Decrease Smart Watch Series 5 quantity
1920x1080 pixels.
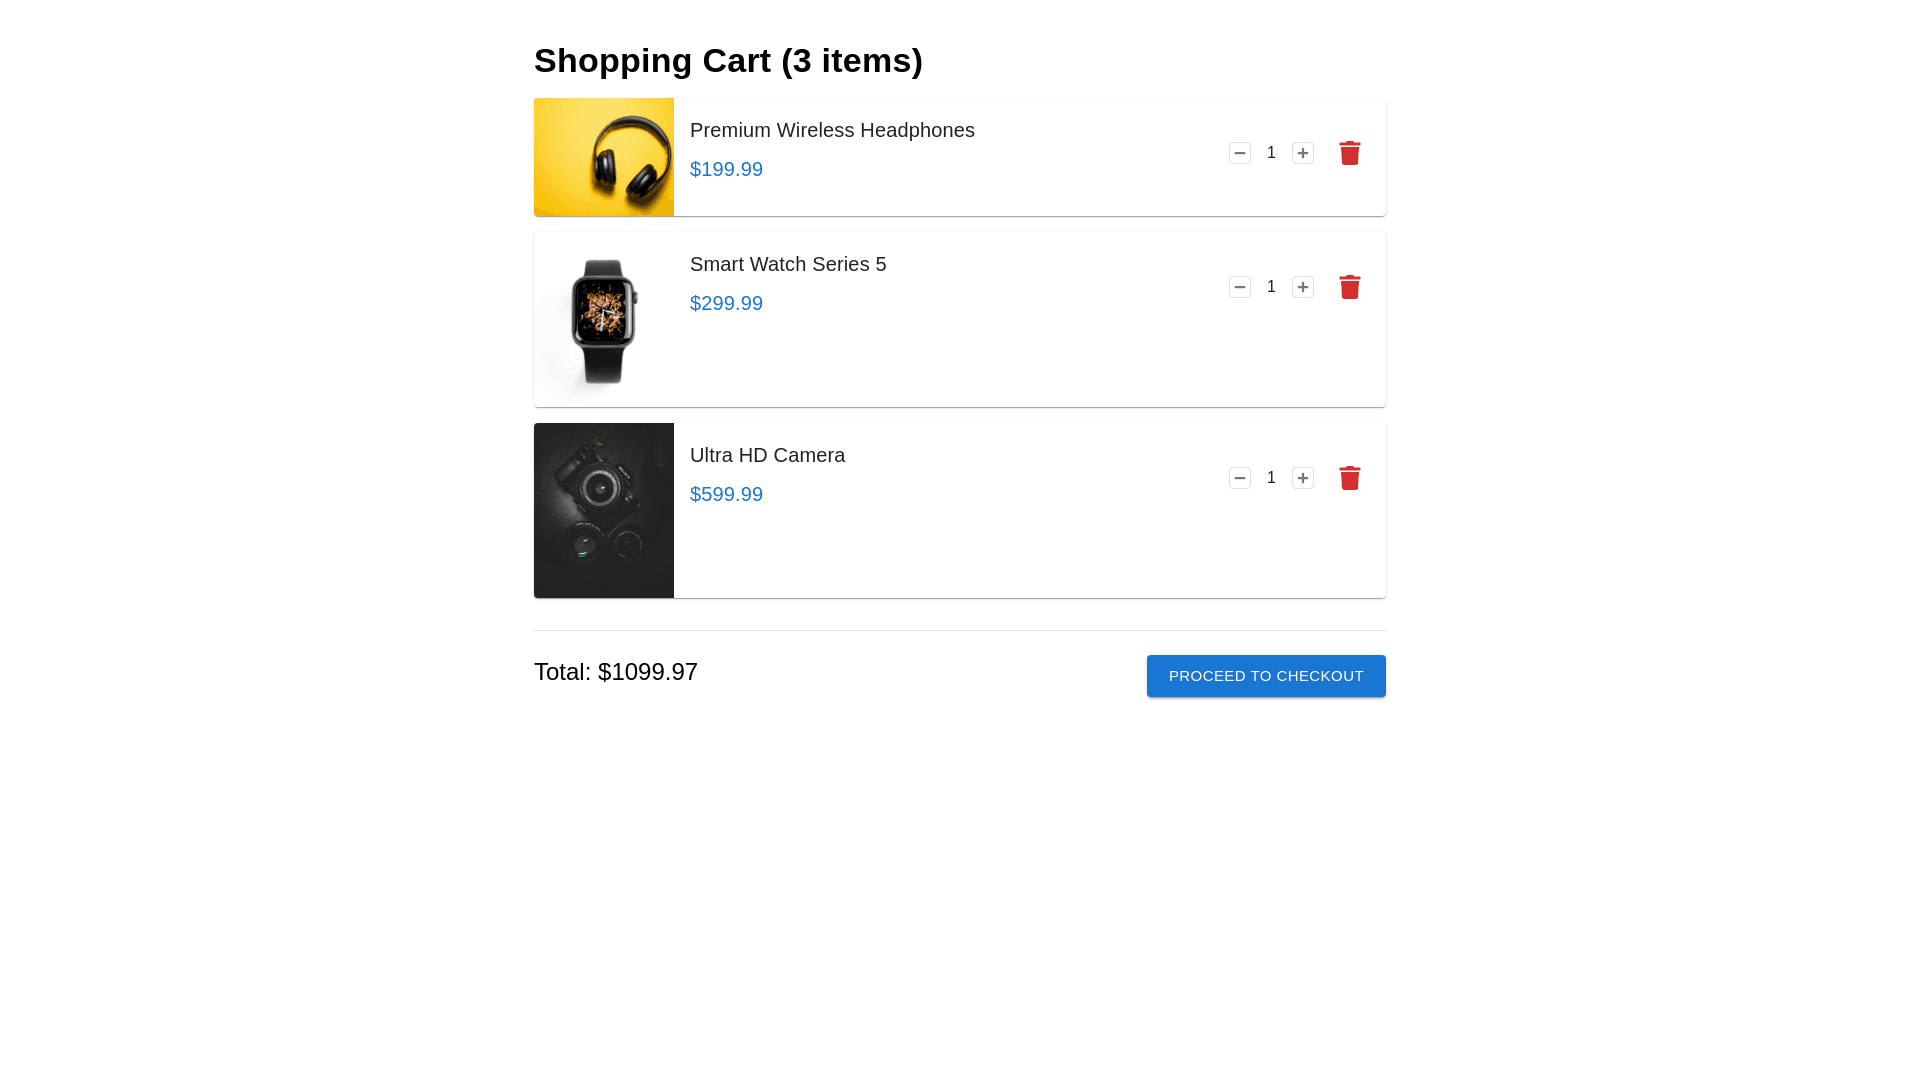(1240, 287)
